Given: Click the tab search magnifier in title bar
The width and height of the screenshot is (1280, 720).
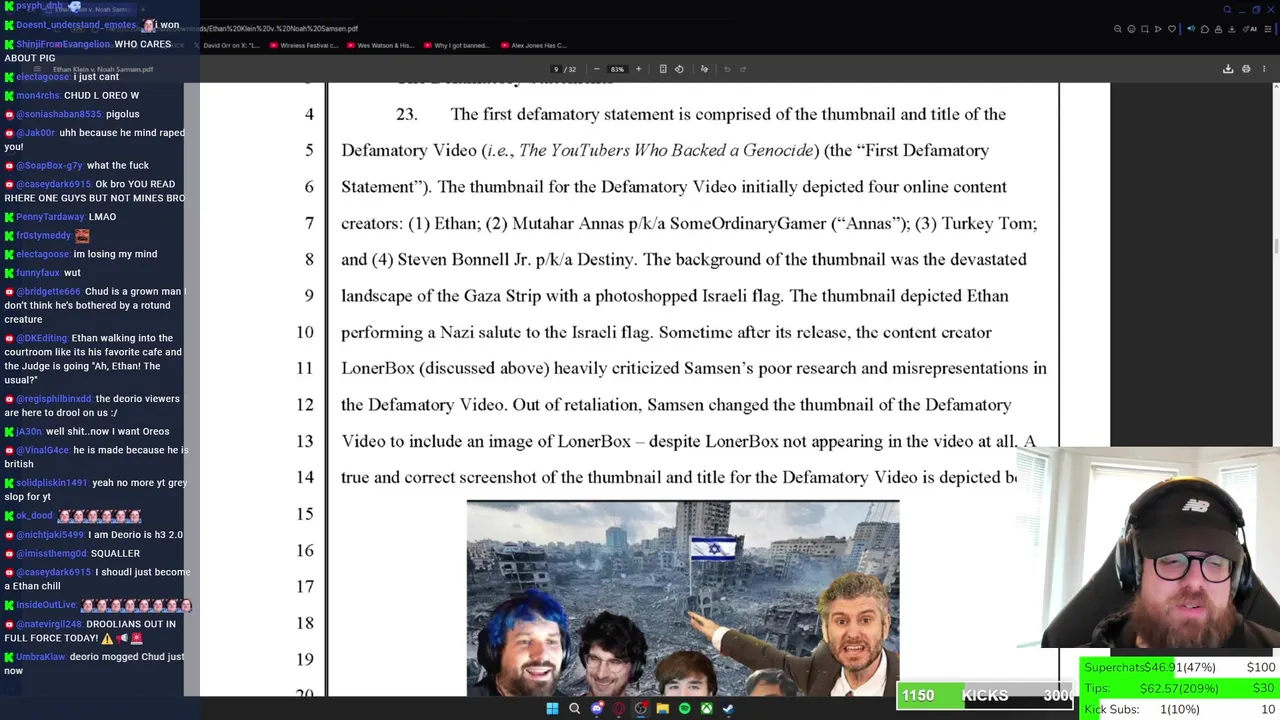Looking at the screenshot, I should tap(1227, 9).
